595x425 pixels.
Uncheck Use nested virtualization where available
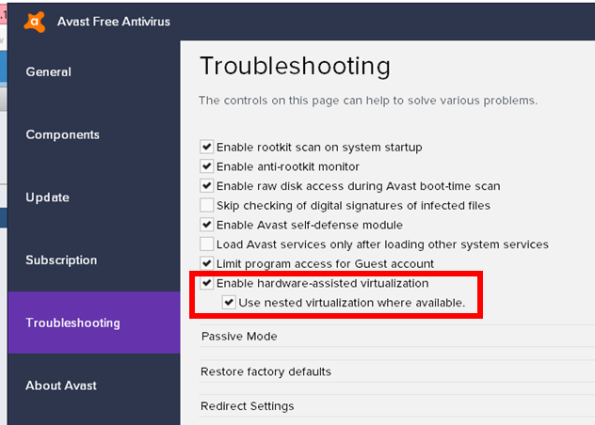pyautogui.click(x=229, y=302)
